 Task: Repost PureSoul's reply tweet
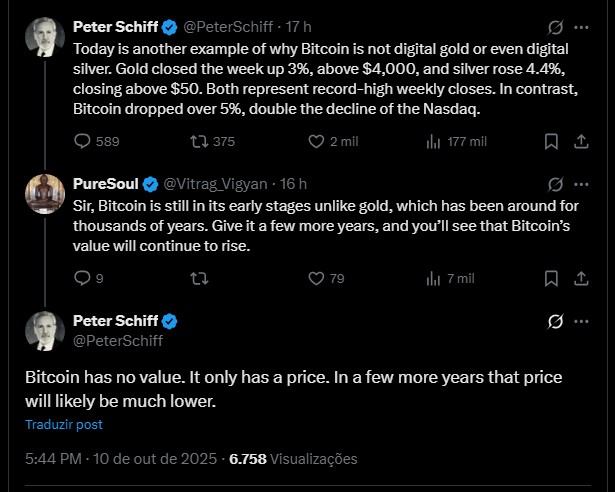pos(198,279)
